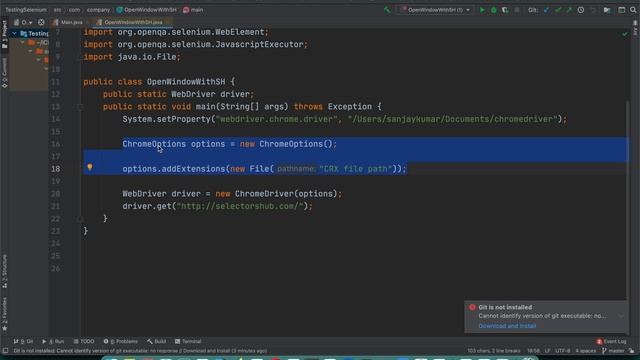Image resolution: width=640 pixels, height=360 pixels.
Task: Click the Git not installed status bar message
Action: click(140, 351)
